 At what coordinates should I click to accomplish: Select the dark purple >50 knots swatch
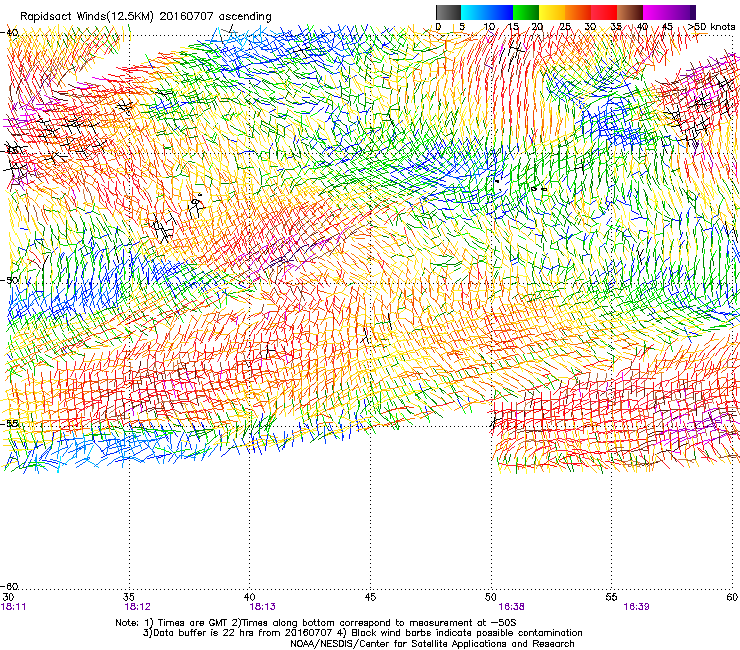pyautogui.click(x=693, y=12)
